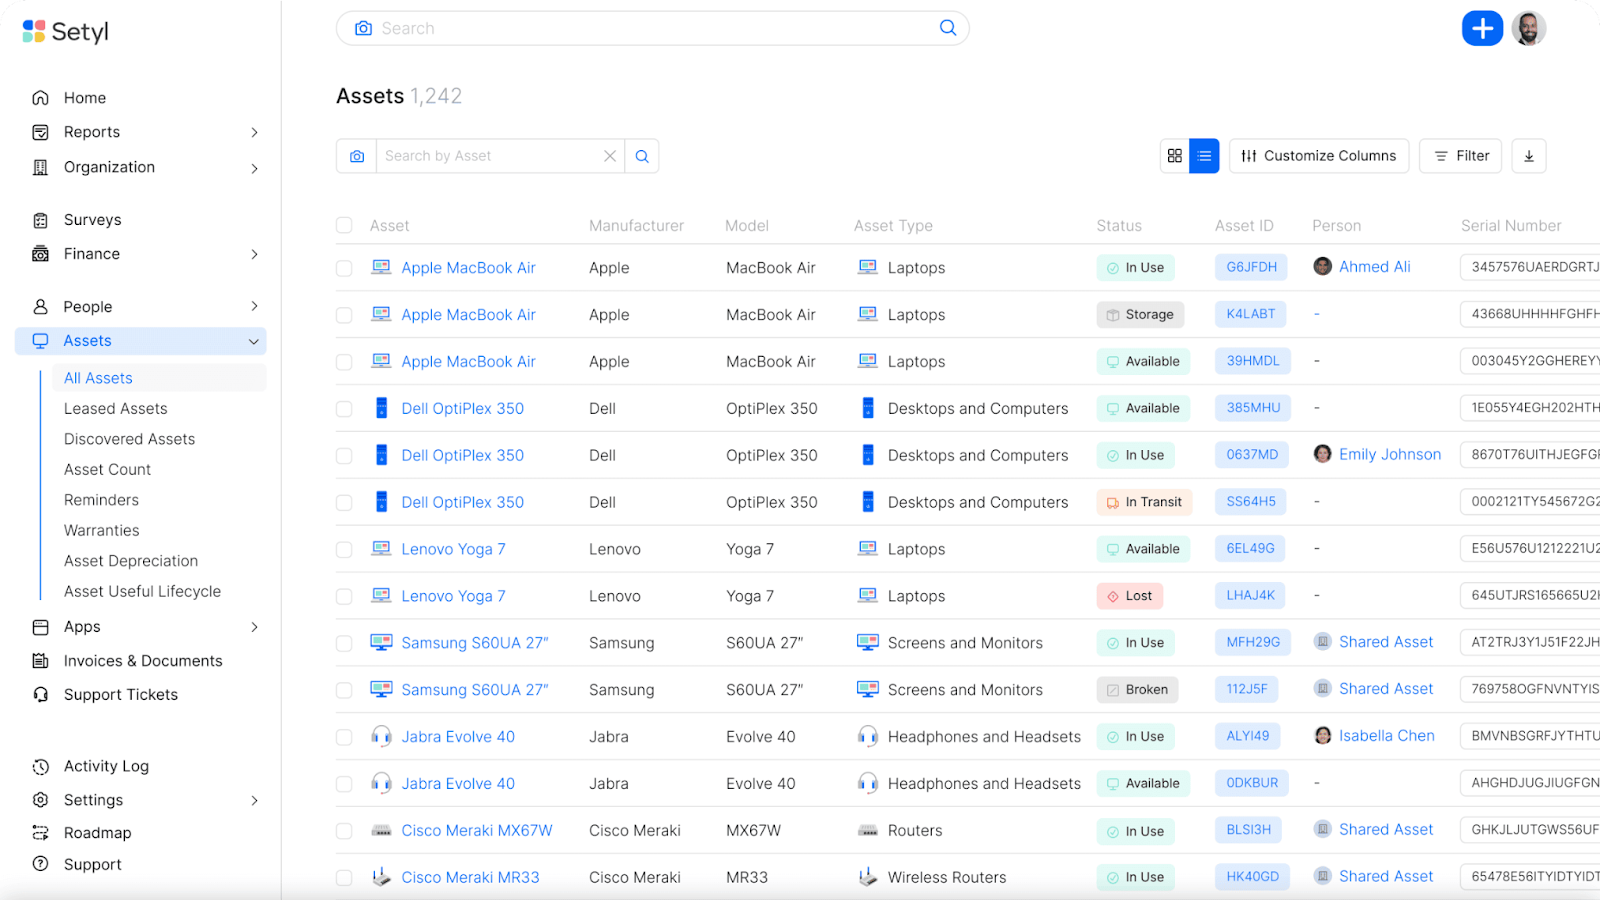The width and height of the screenshot is (1600, 900).
Task: Open Emily Johnson's profile link
Action: 1390,454
